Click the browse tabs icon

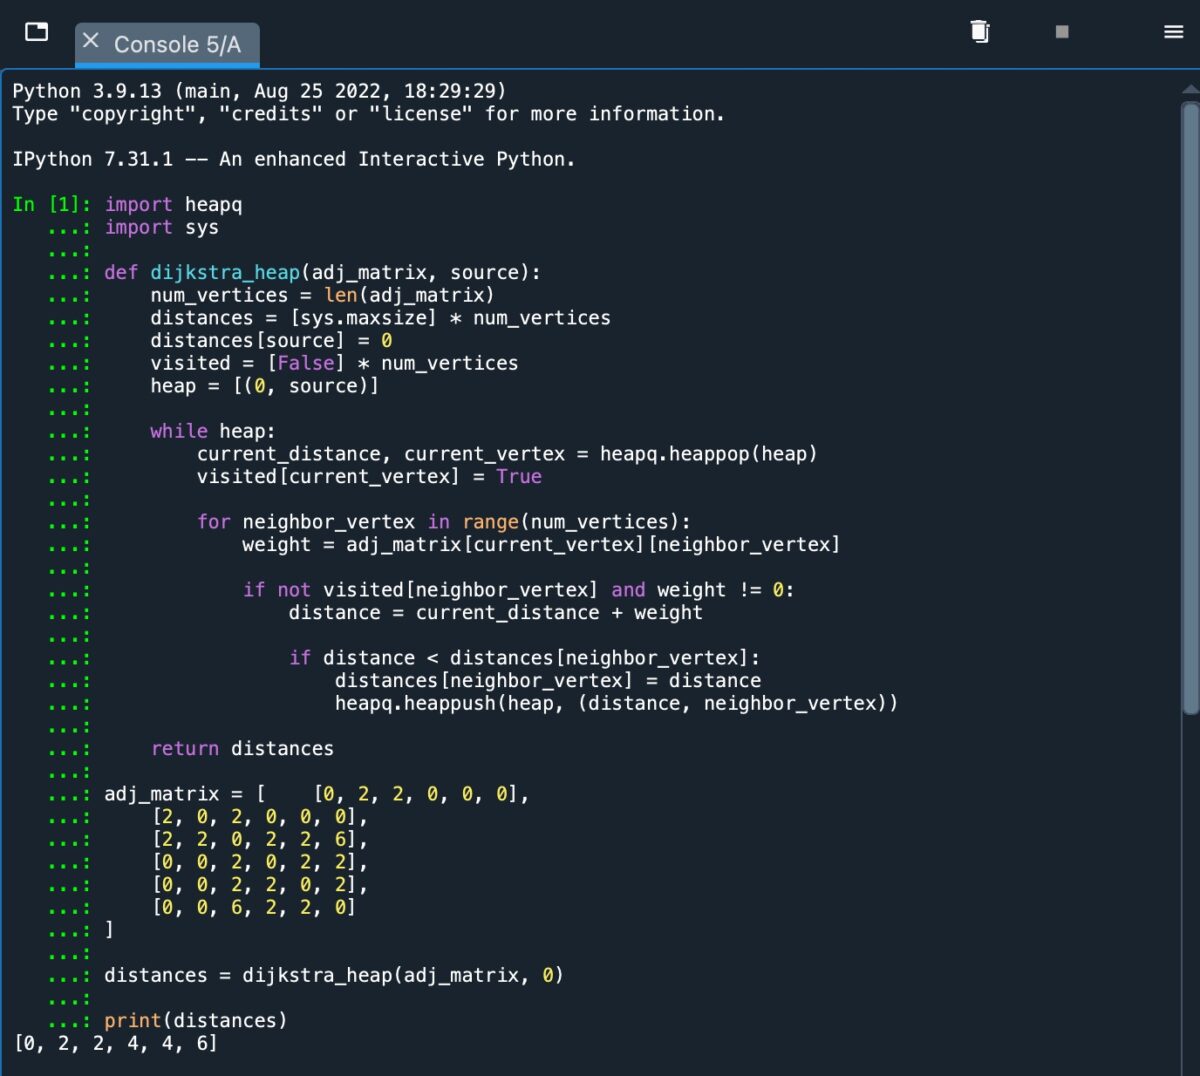[x=36, y=32]
